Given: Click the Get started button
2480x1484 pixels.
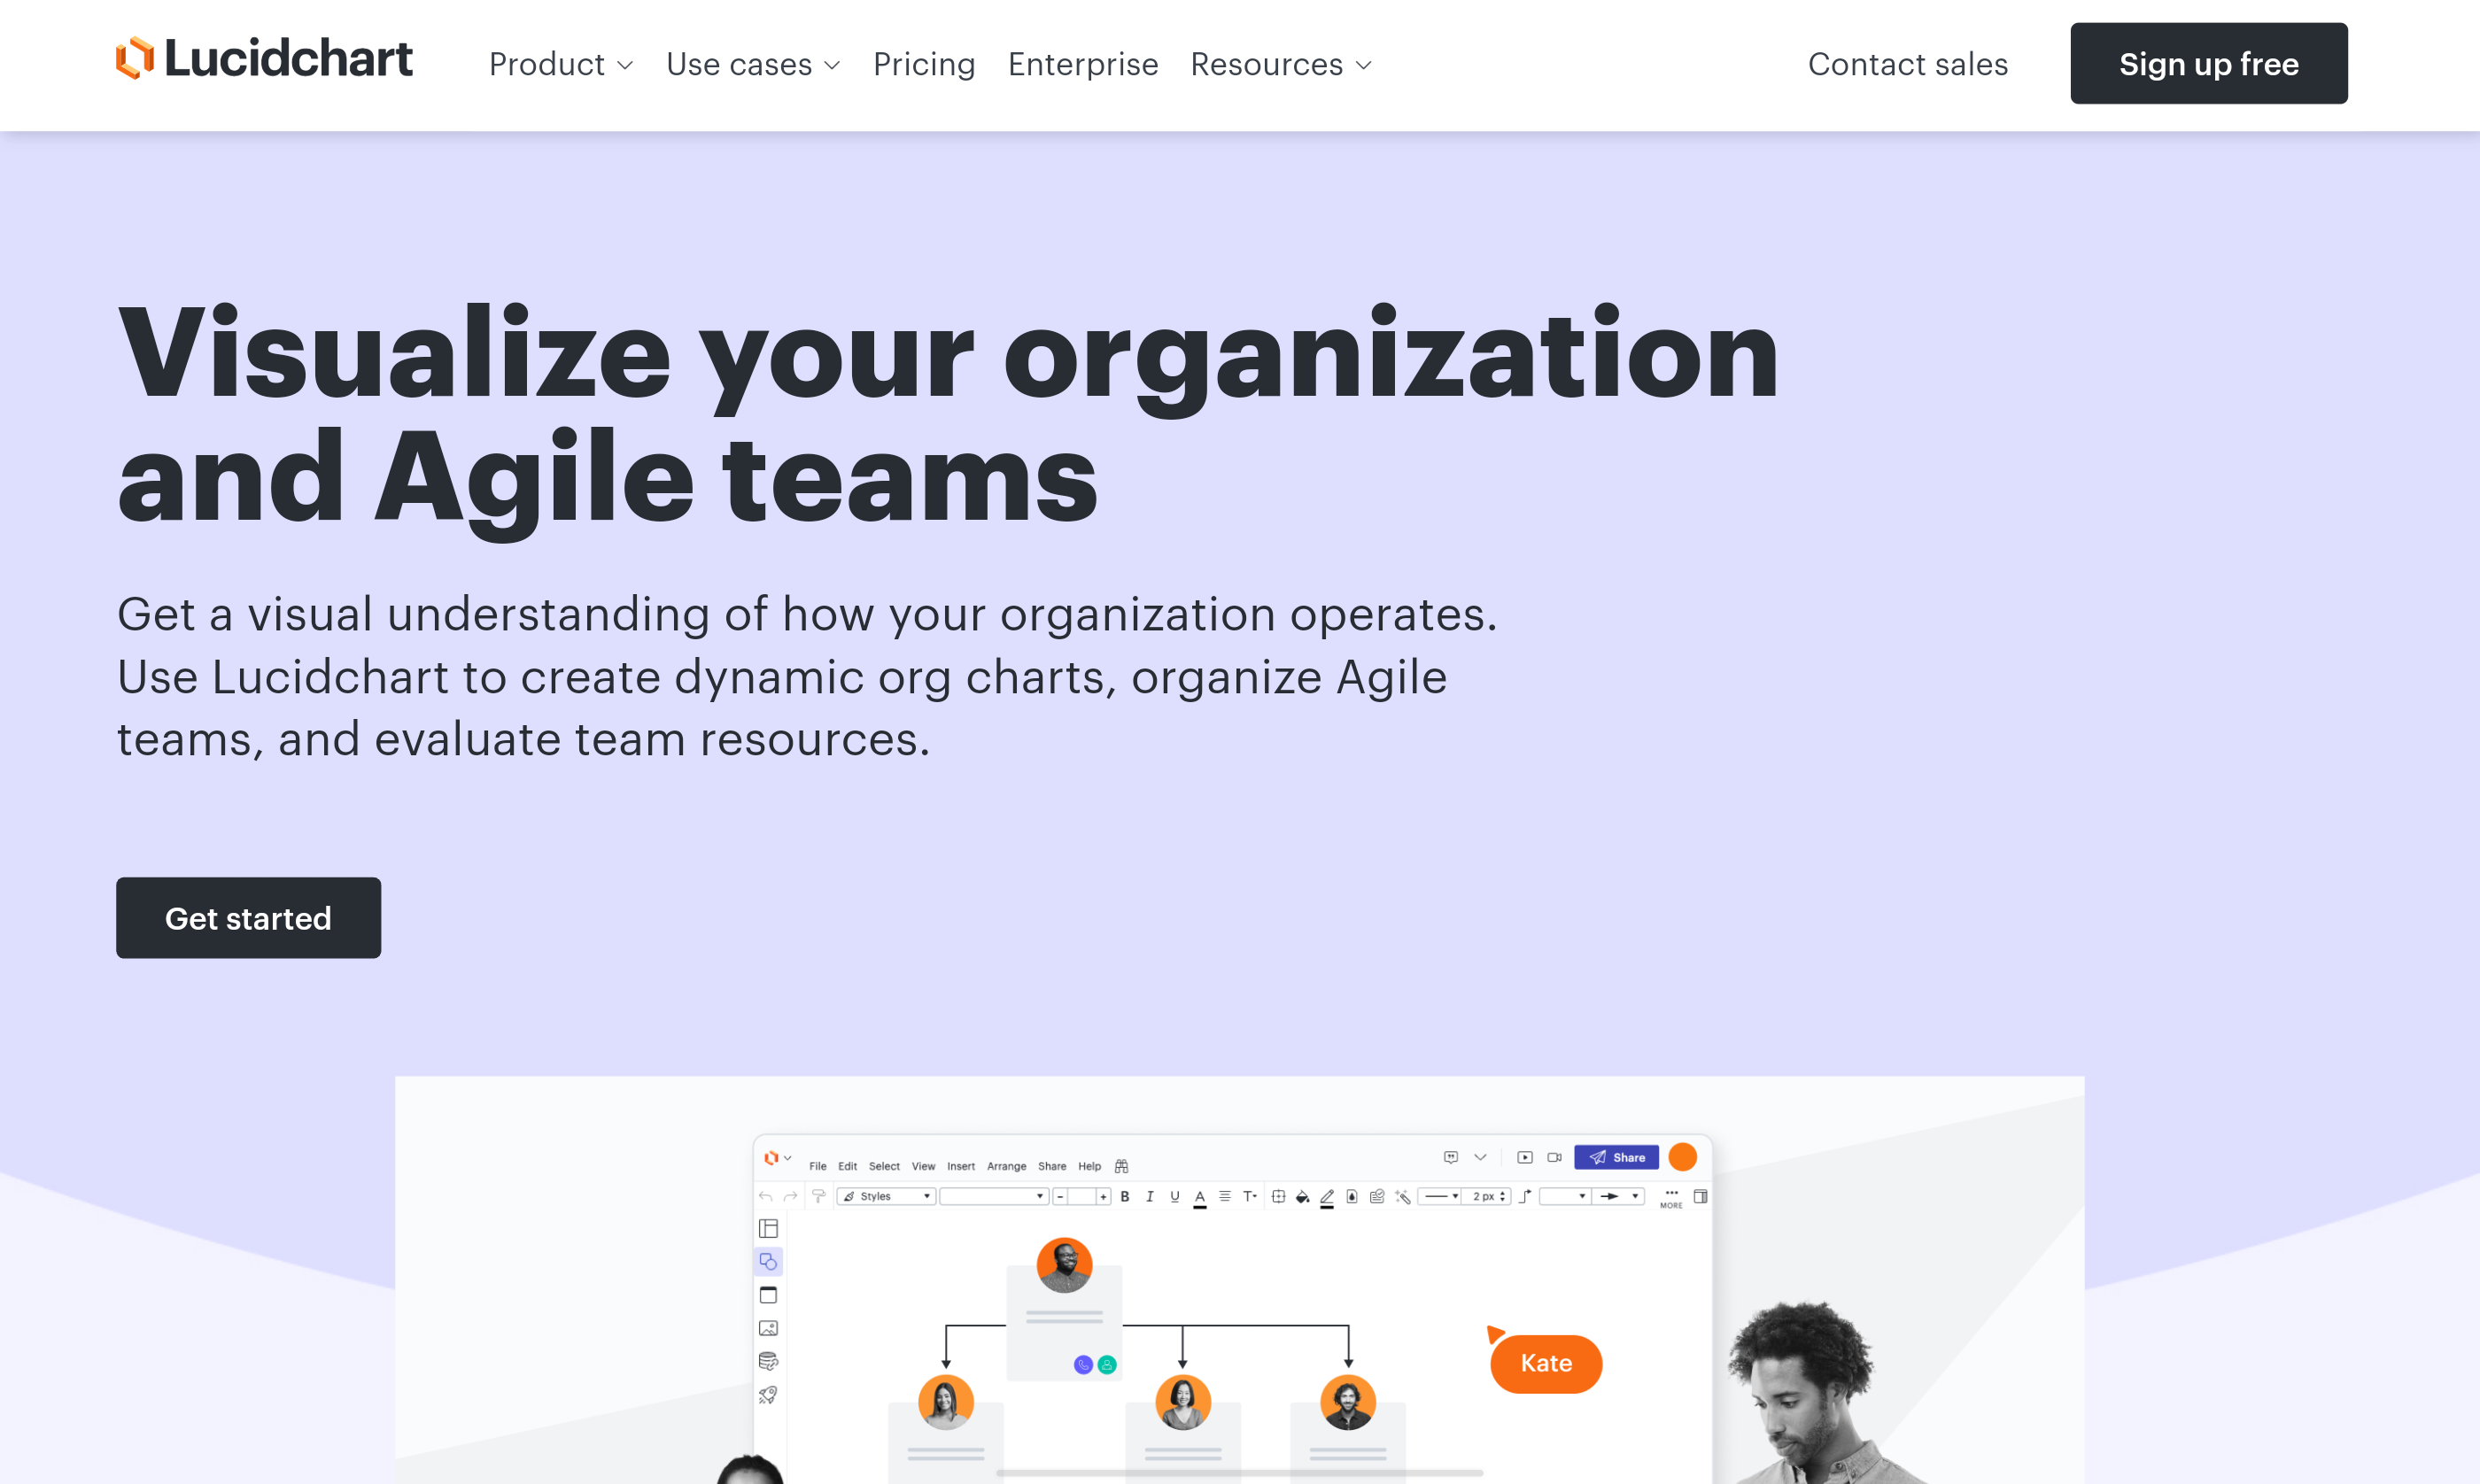Looking at the screenshot, I should point(248,918).
